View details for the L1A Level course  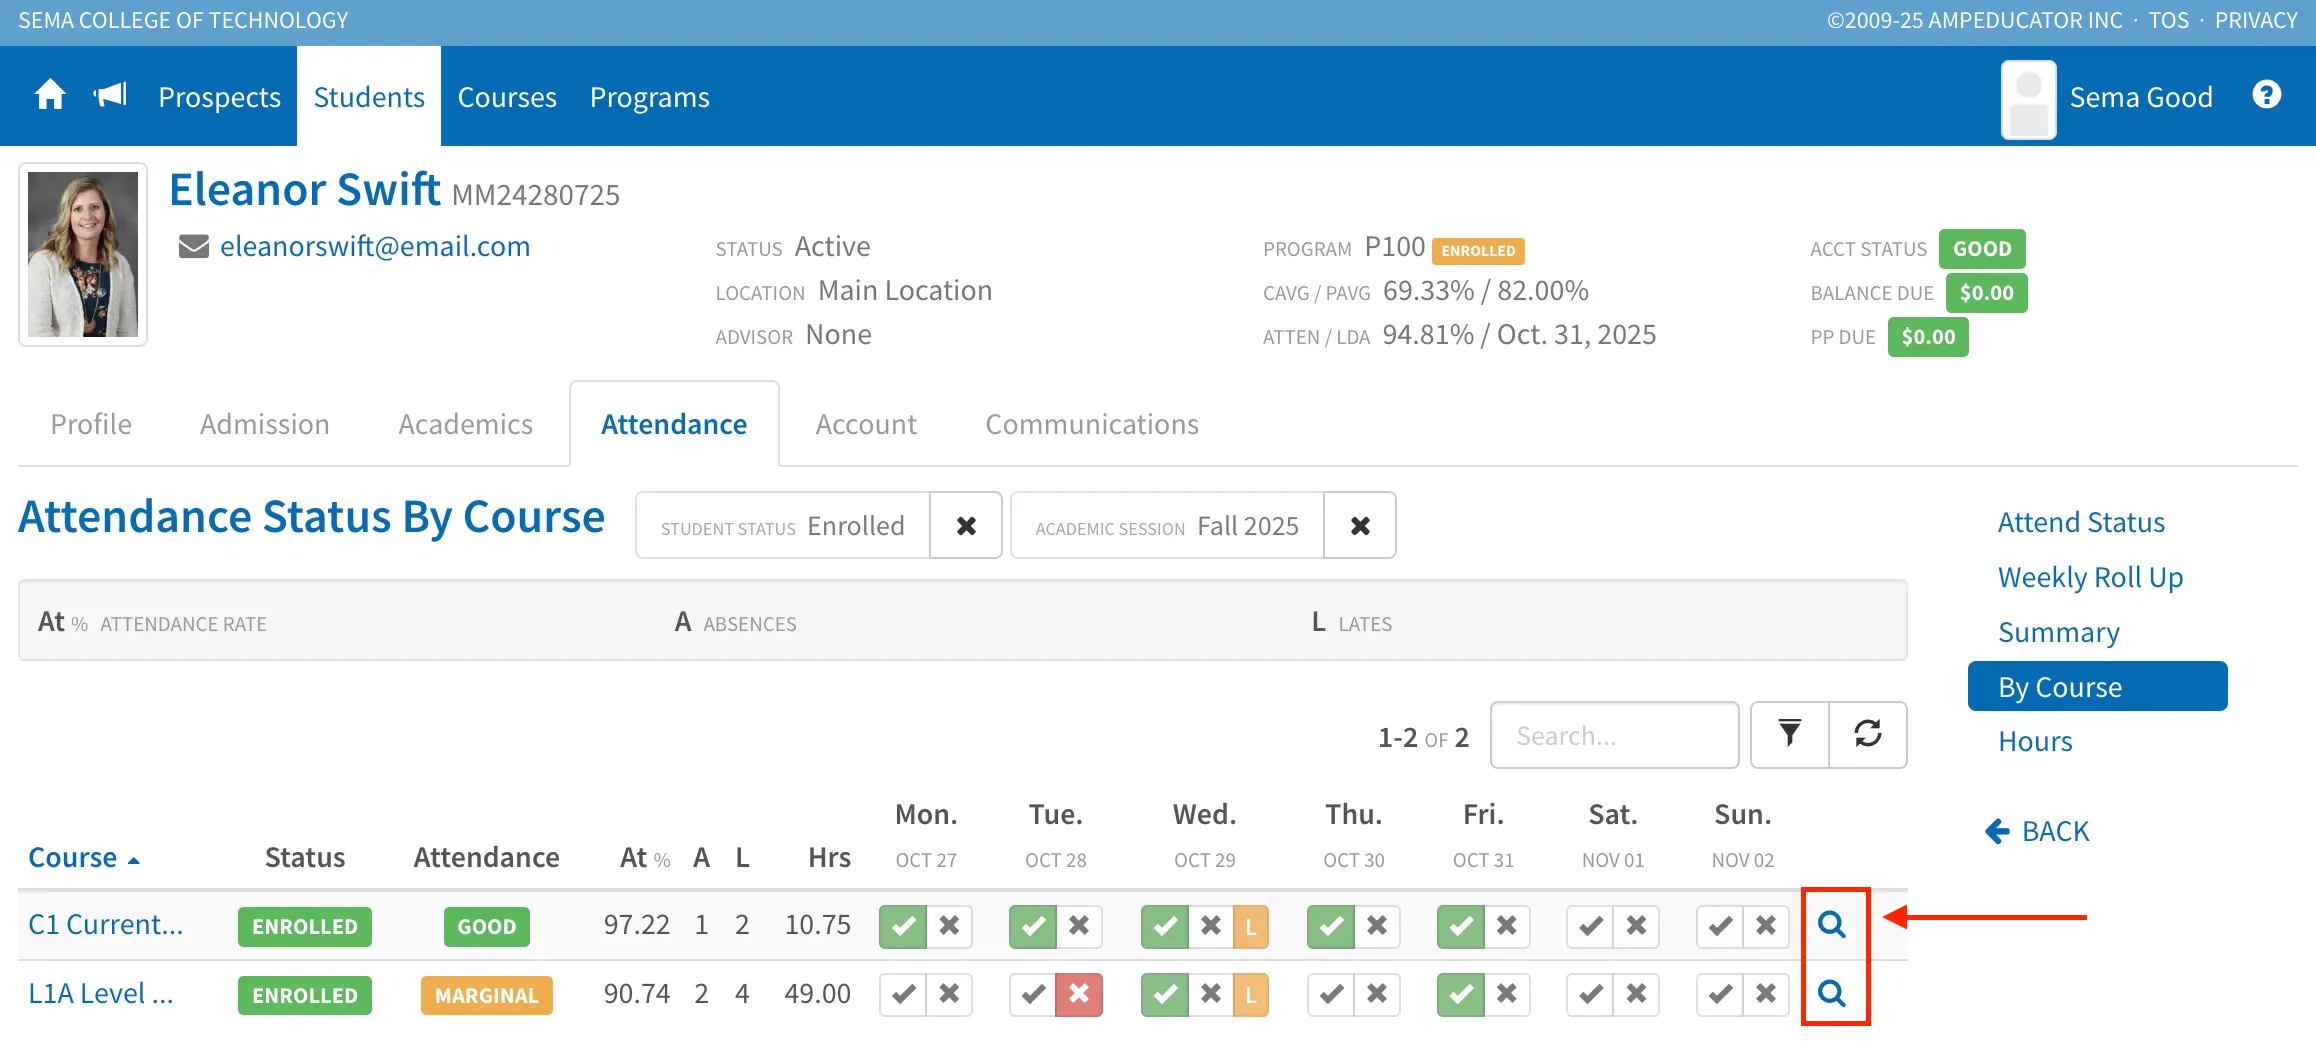pos(1832,994)
